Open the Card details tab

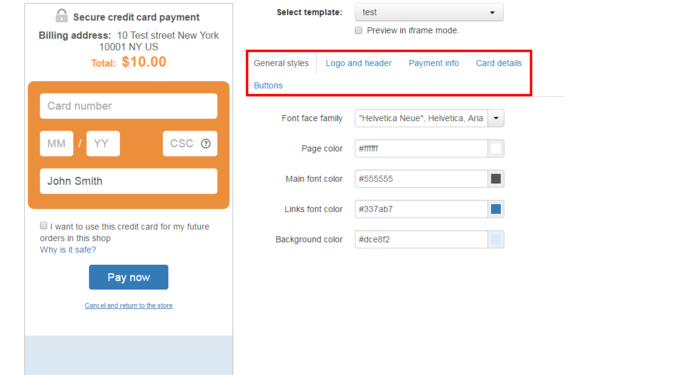coord(499,63)
